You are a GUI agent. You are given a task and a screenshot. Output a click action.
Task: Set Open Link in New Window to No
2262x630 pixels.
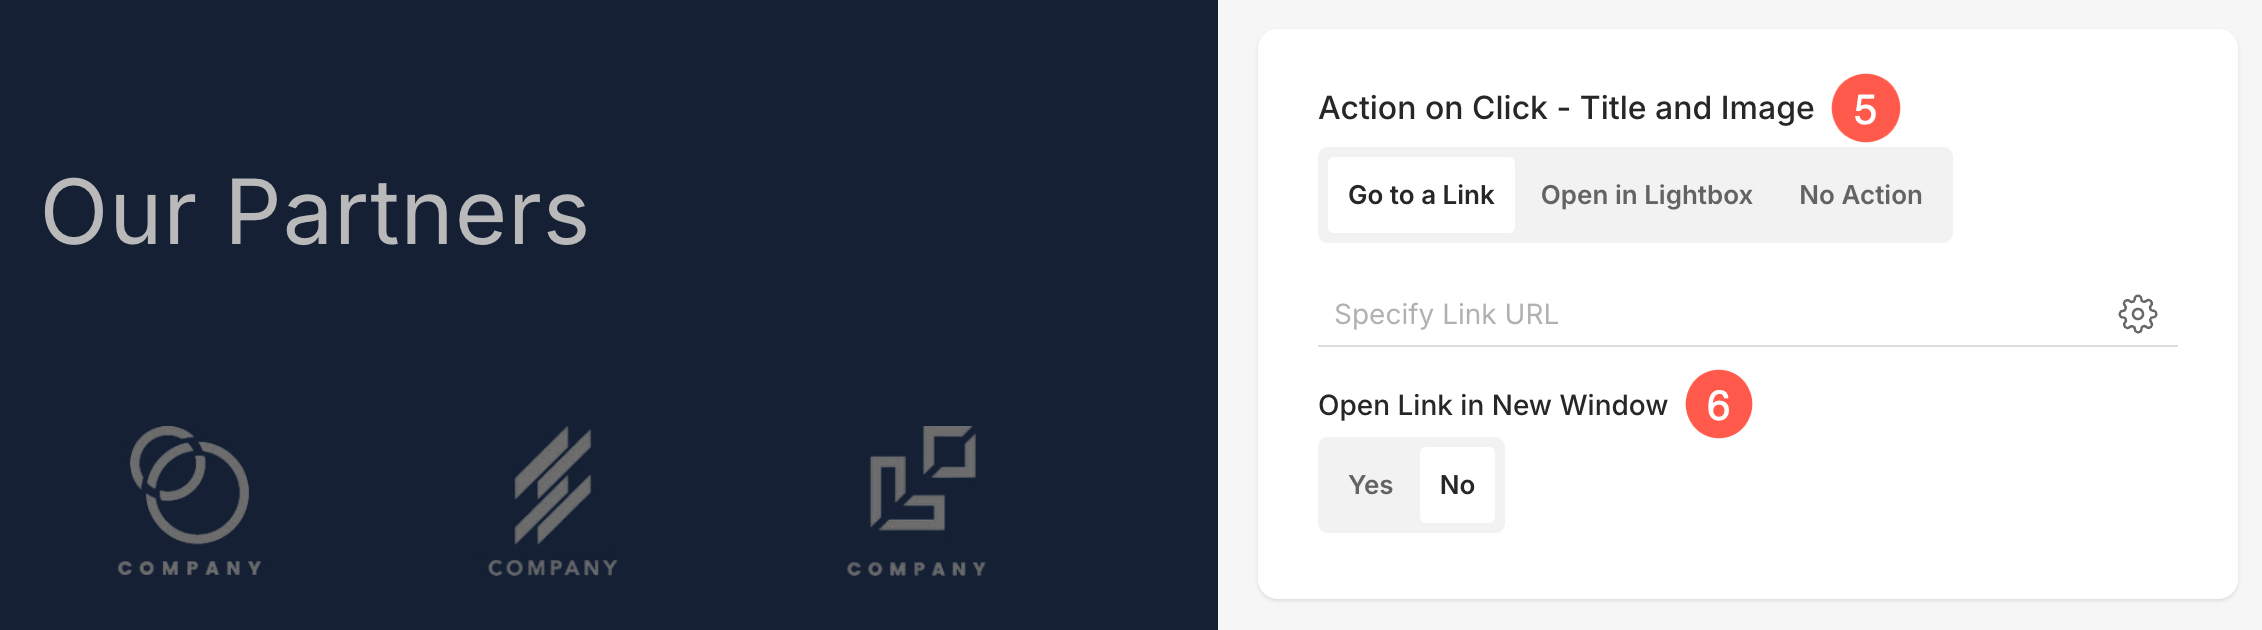click(x=1457, y=485)
